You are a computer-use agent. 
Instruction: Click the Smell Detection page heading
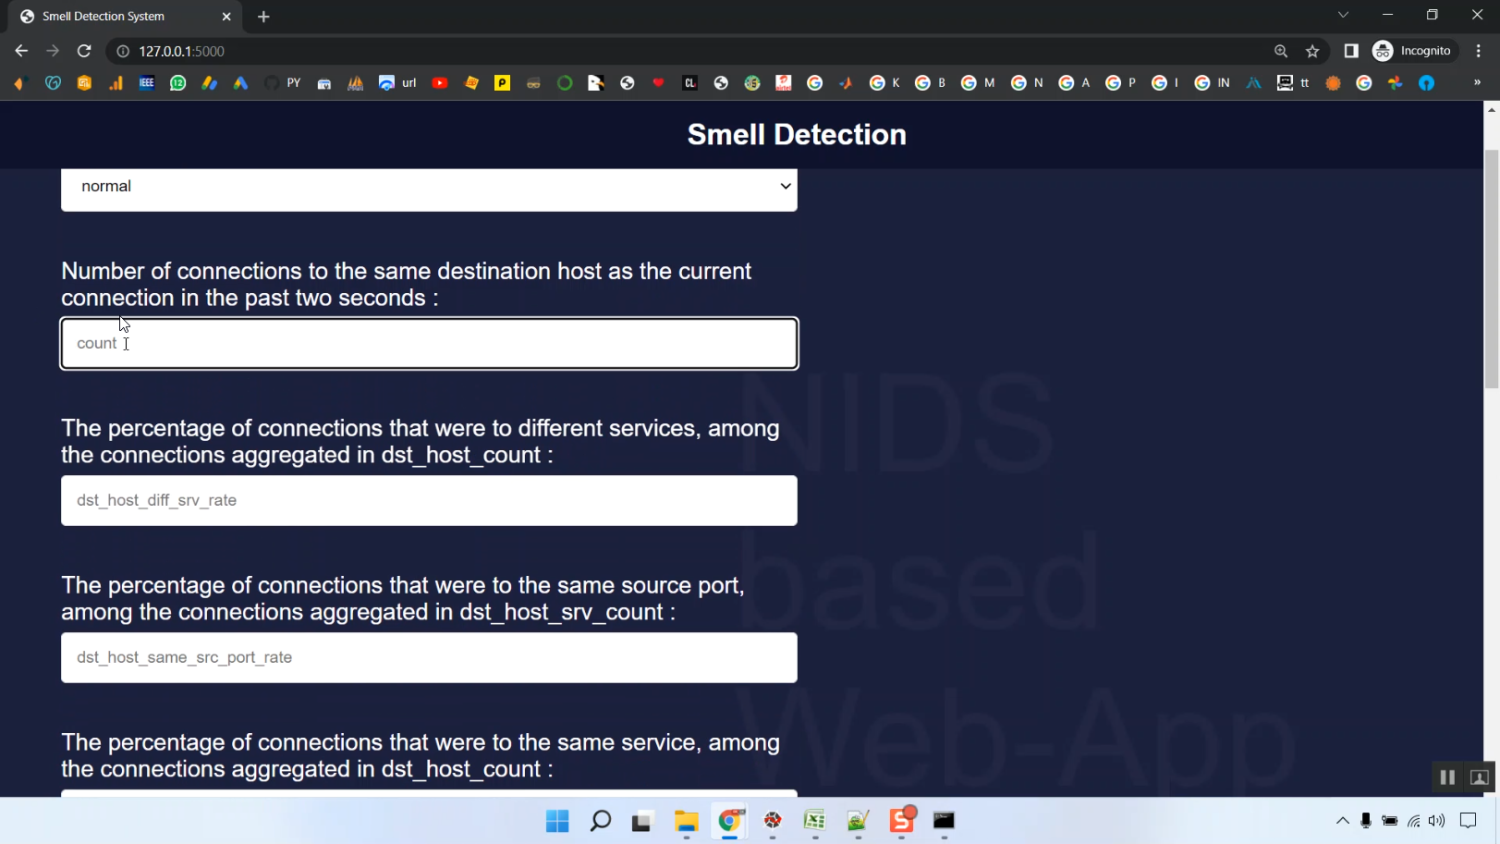click(797, 135)
